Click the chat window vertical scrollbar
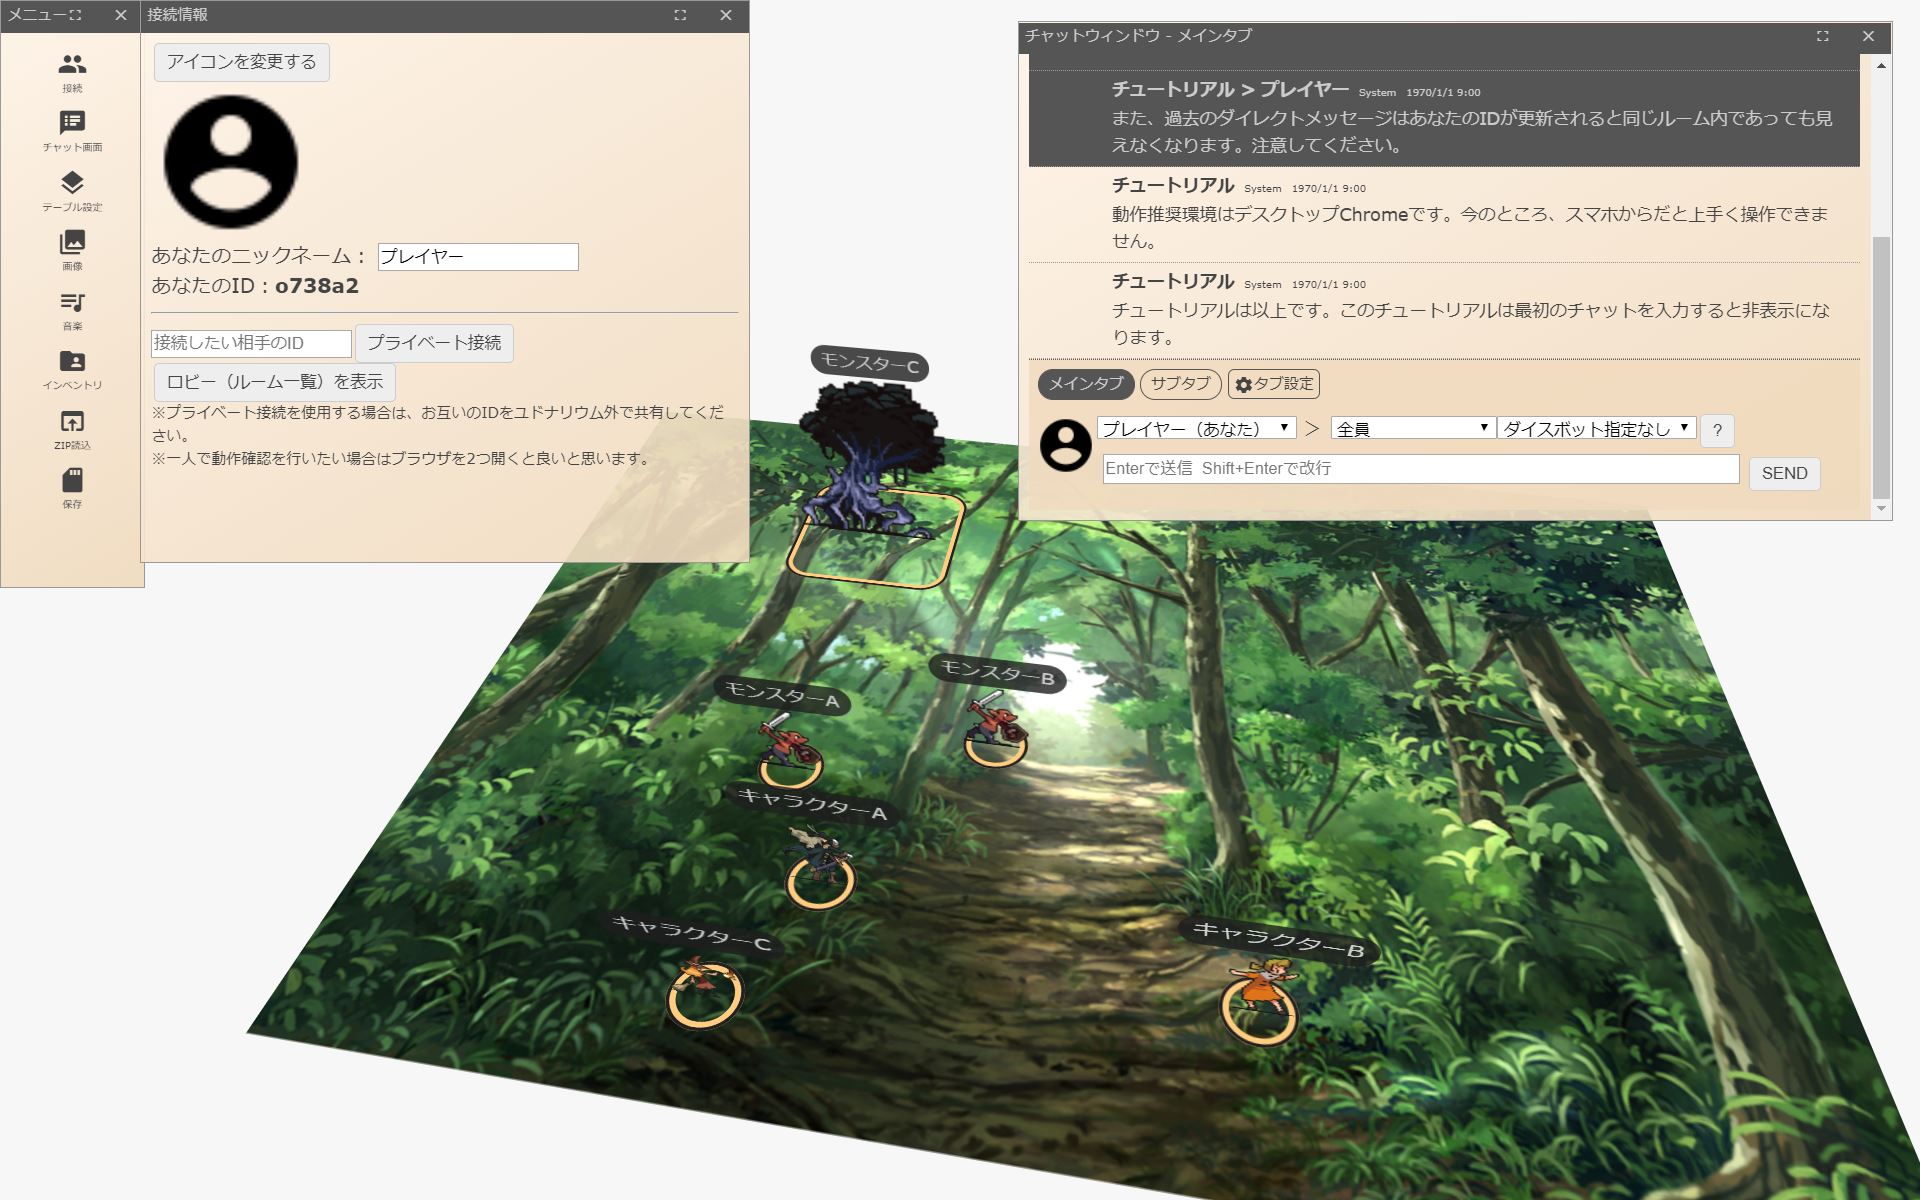 pyautogui.click(x=1881, y=365)
